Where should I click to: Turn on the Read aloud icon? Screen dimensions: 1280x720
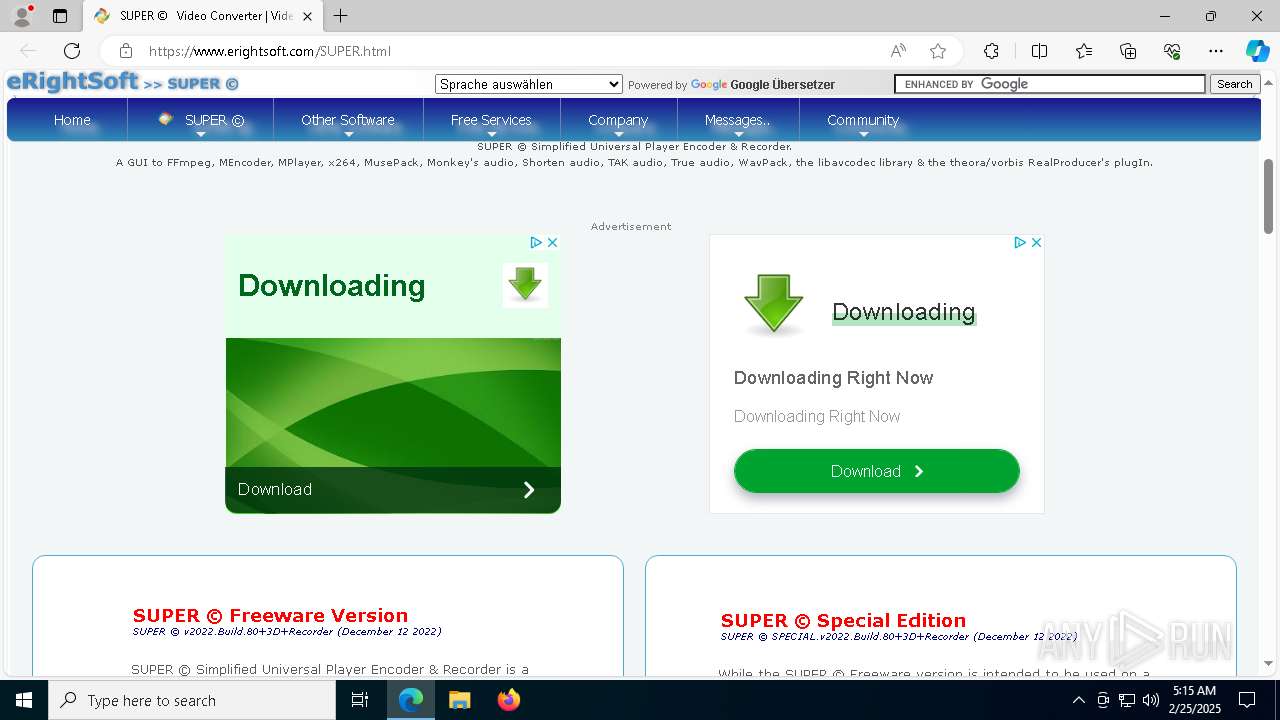click(x=898, y=51)
